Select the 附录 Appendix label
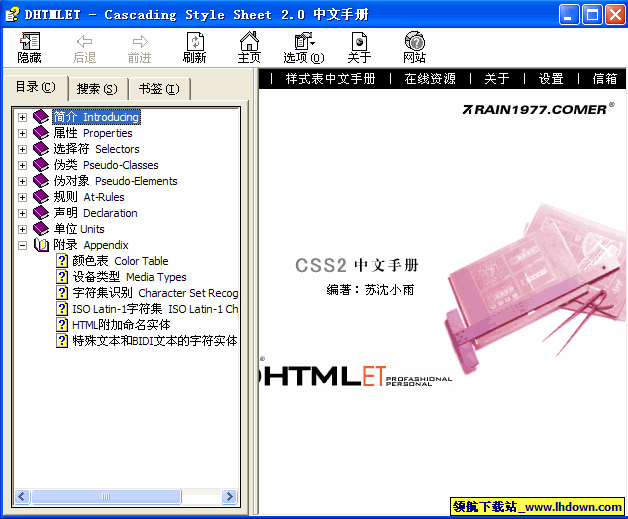Viewport: 628px width, 519px height. [91, 245]
